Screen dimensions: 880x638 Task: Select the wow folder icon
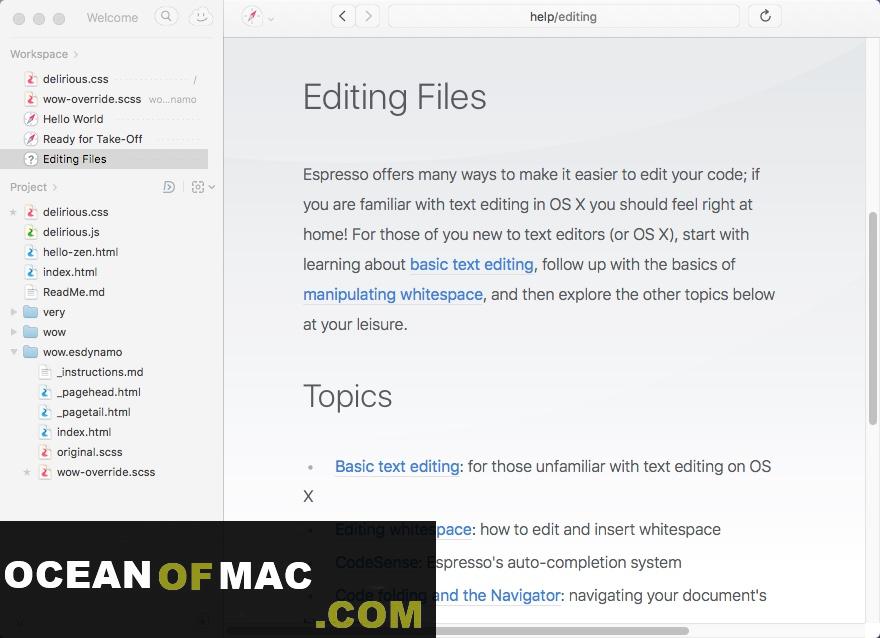(x=31, y=332)
